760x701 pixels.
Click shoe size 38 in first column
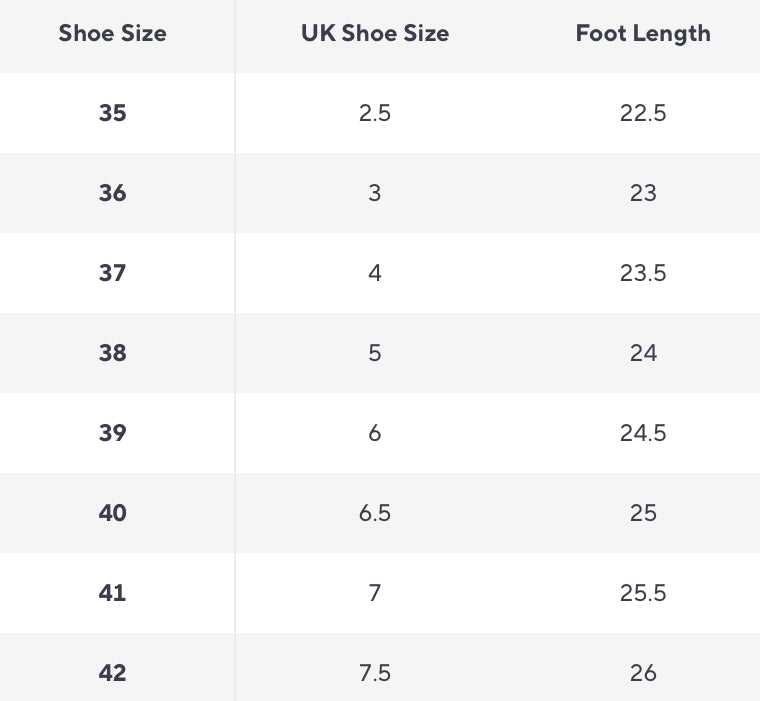(x=113, y=353)
